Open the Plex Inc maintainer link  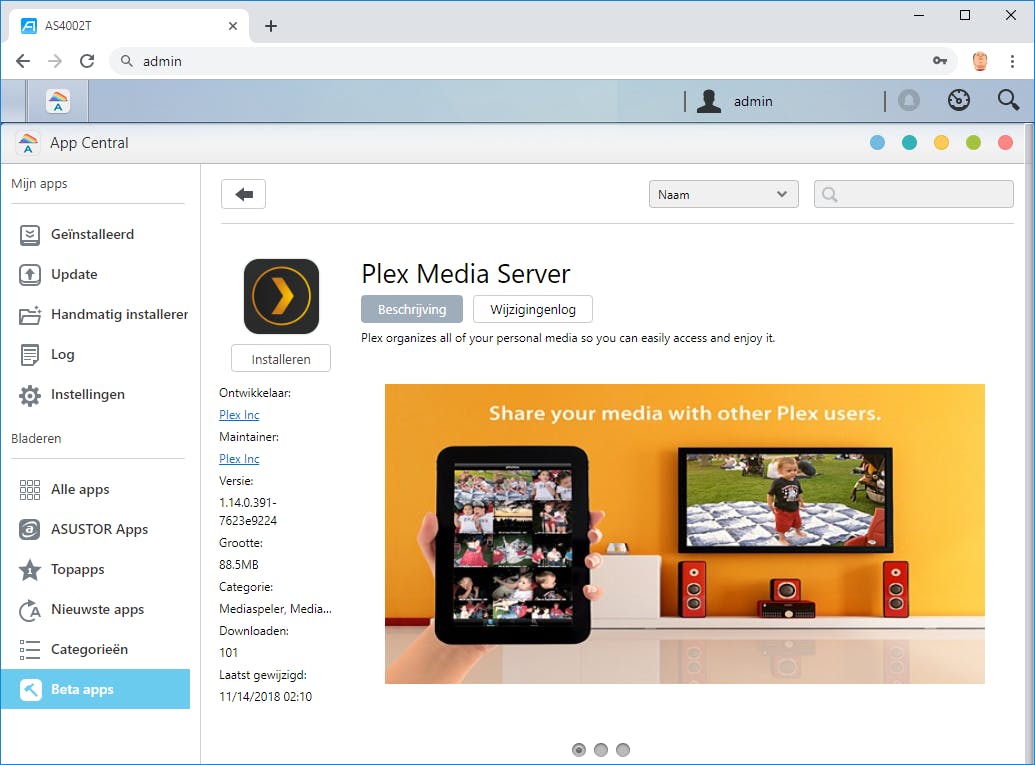click(239, 459)
